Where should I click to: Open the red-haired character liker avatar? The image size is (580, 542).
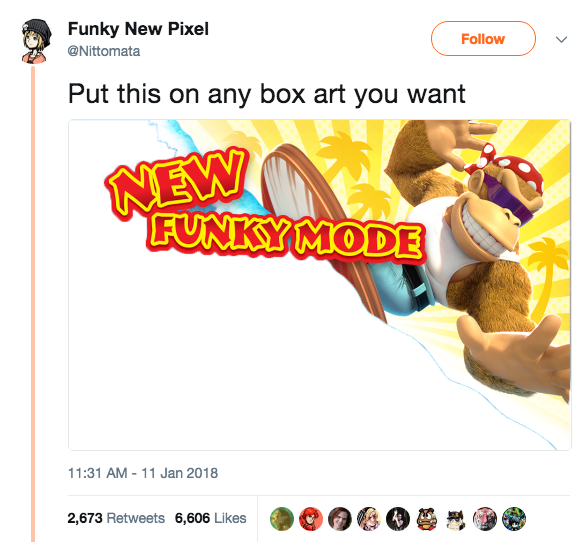click(311, 519)
